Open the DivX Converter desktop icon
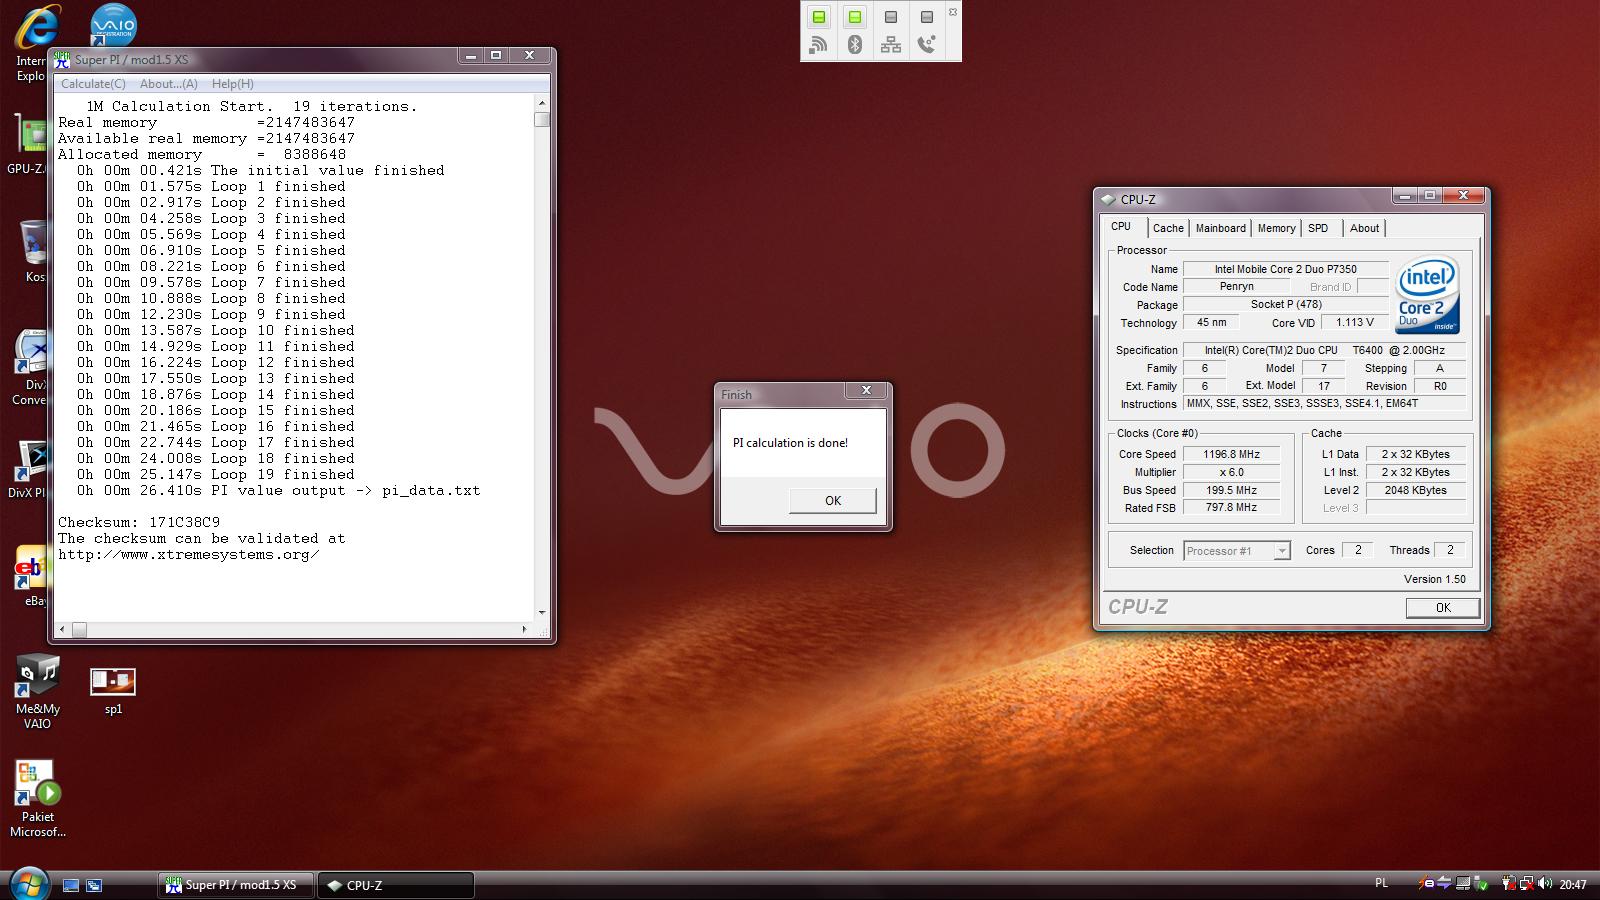1600x900 pixels. (x=30, y=367)
